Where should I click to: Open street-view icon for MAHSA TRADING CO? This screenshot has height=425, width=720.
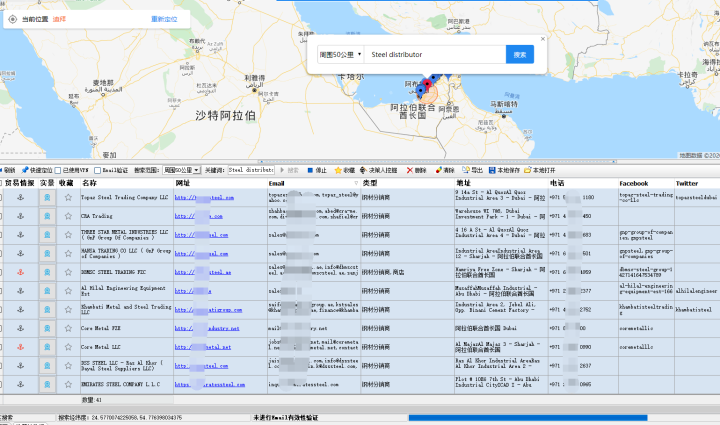47,253
